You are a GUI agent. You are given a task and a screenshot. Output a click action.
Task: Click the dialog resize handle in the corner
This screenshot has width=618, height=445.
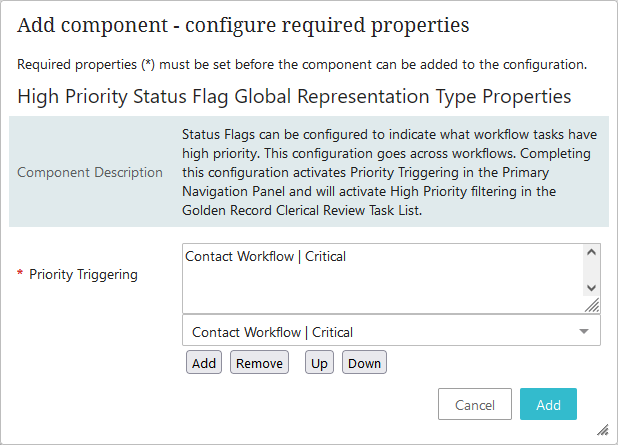[x=603, y=429]
